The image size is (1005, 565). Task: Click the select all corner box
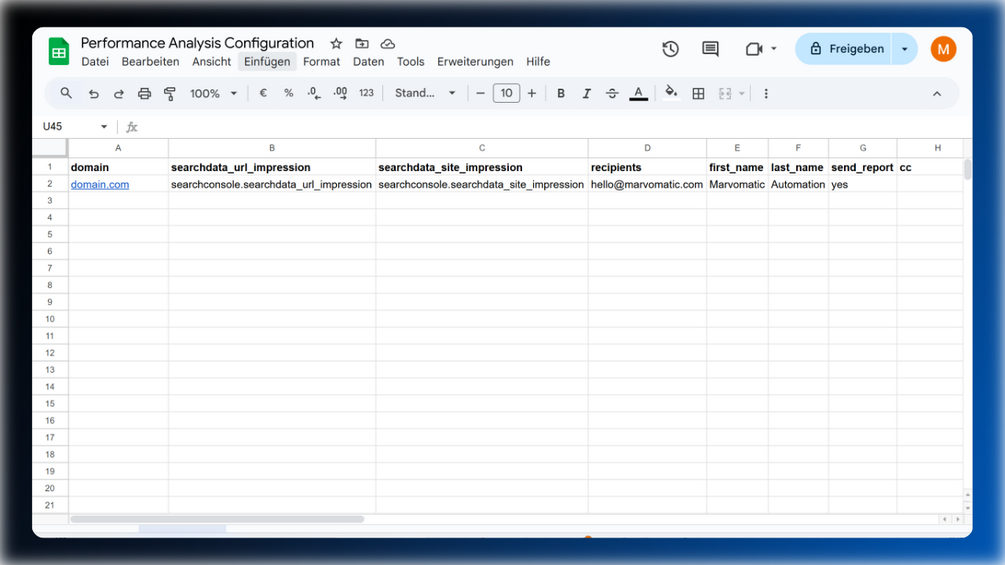[50, 148]
